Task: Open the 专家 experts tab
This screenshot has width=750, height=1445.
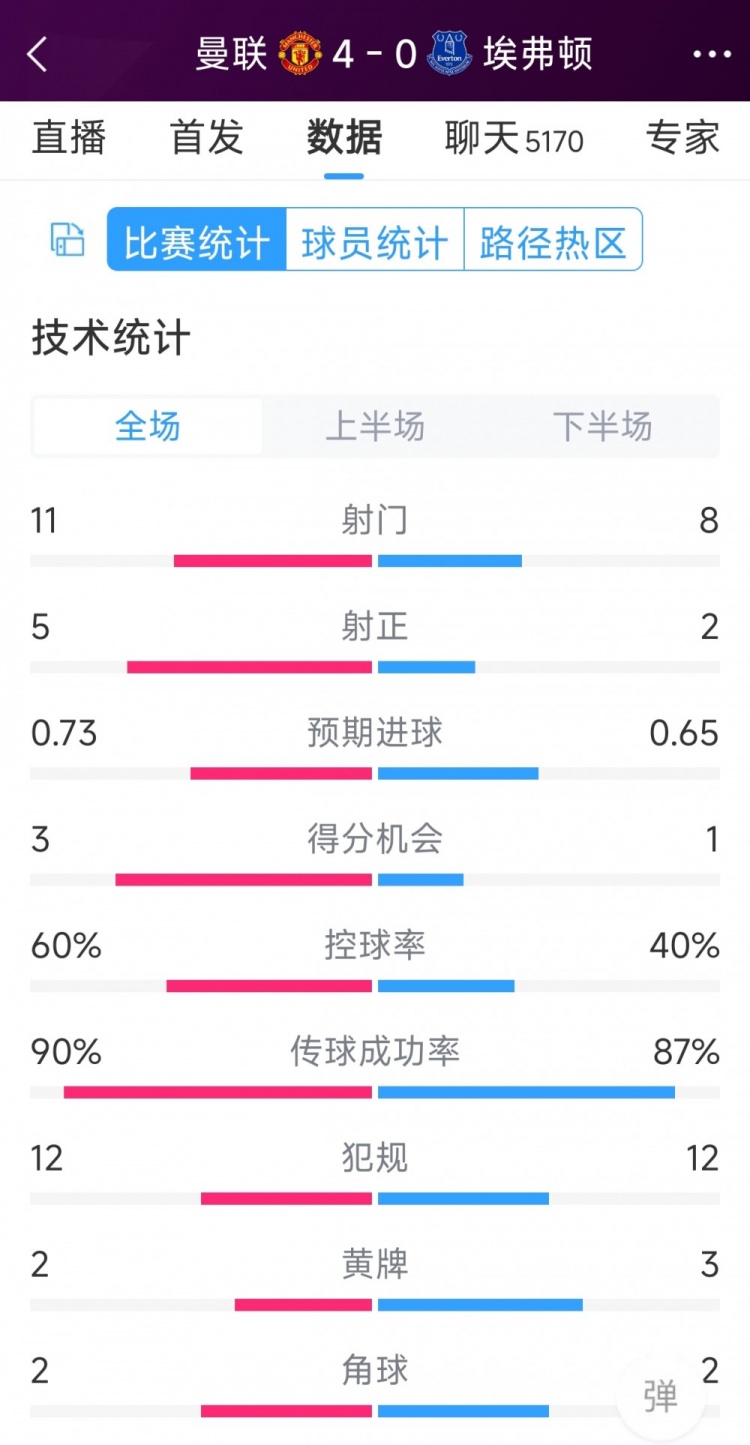Action: (x=682, y=138)
